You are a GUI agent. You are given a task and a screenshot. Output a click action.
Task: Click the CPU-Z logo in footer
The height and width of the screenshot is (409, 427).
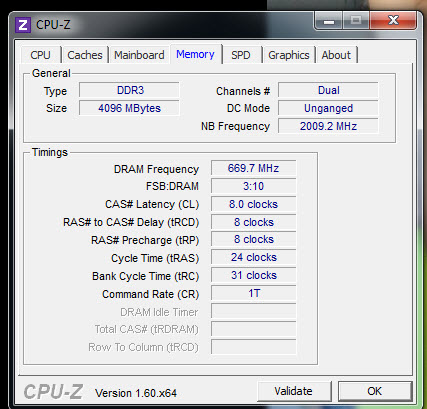53,391
